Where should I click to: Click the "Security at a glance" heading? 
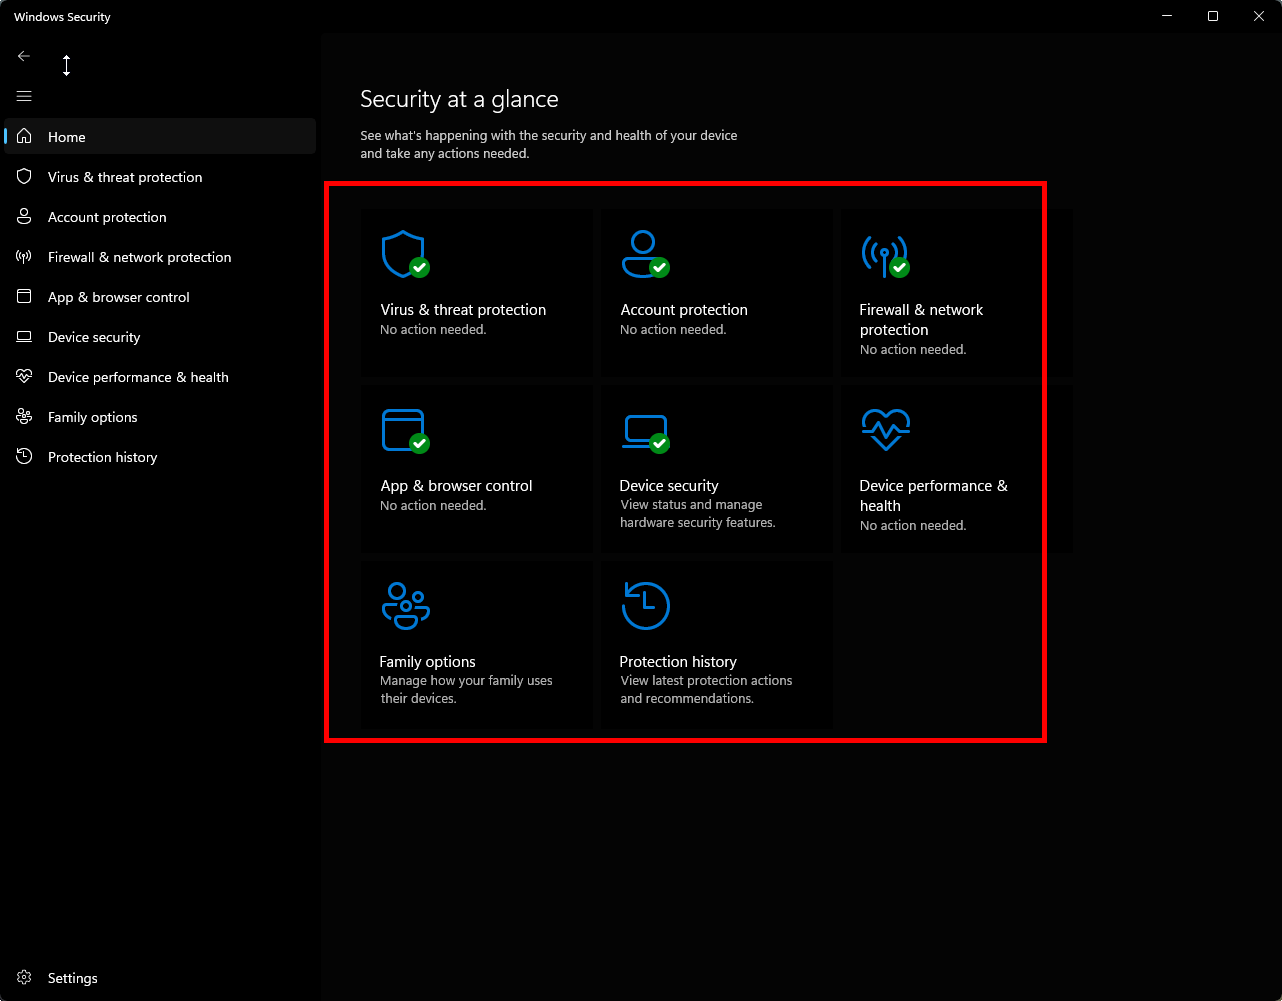(x=459, y=99)
